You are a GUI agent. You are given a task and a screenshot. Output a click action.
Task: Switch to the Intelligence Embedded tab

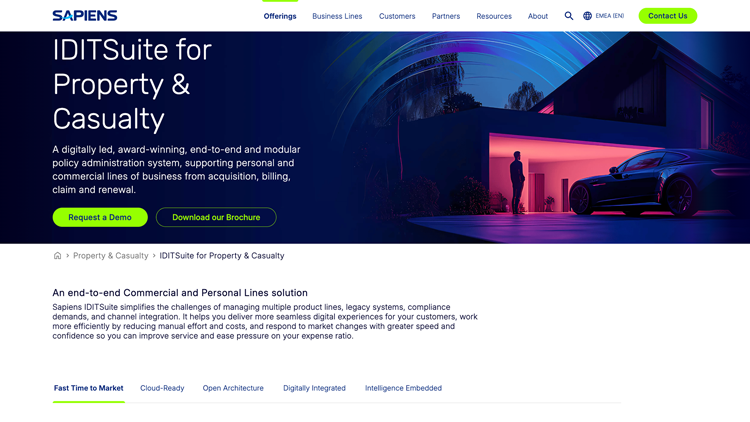403,388
